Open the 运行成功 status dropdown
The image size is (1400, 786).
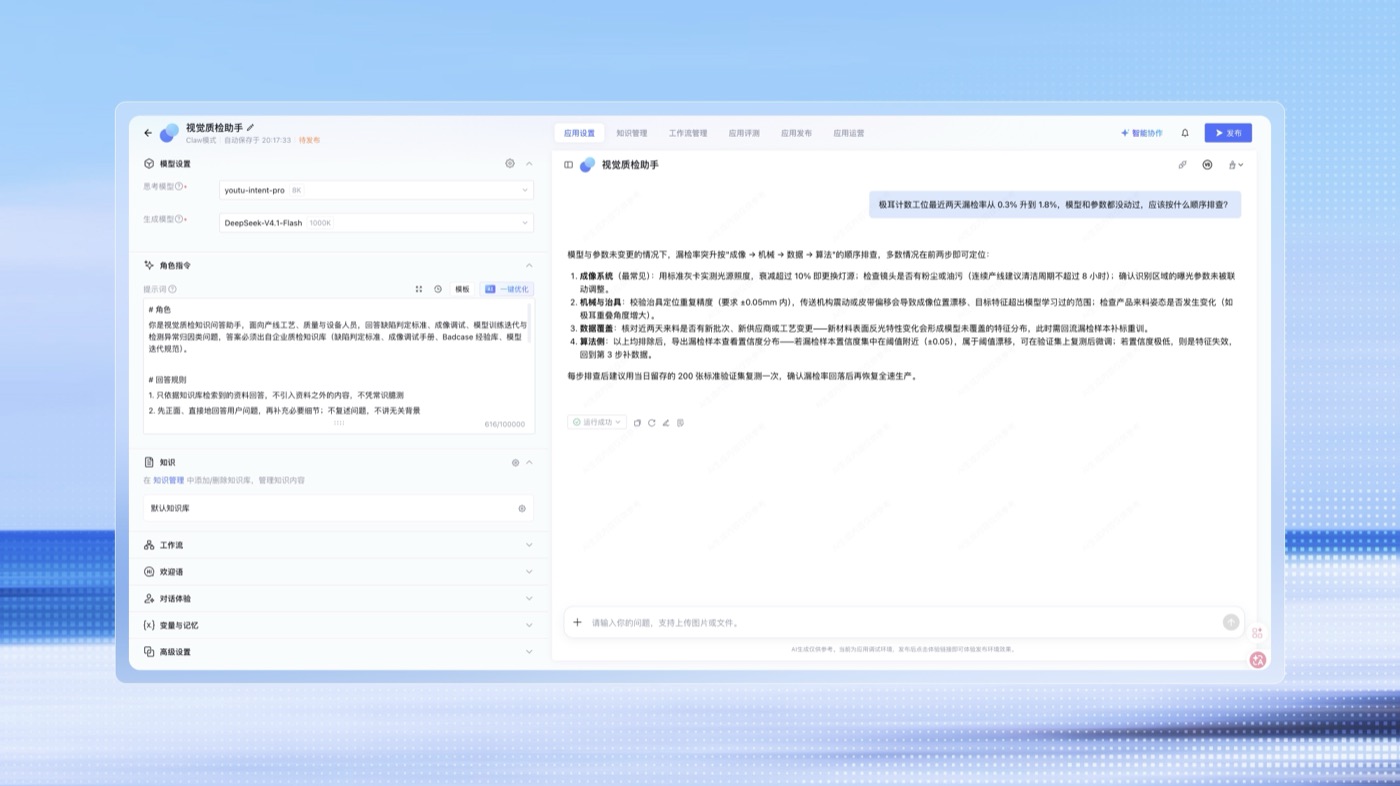(597, 422)
